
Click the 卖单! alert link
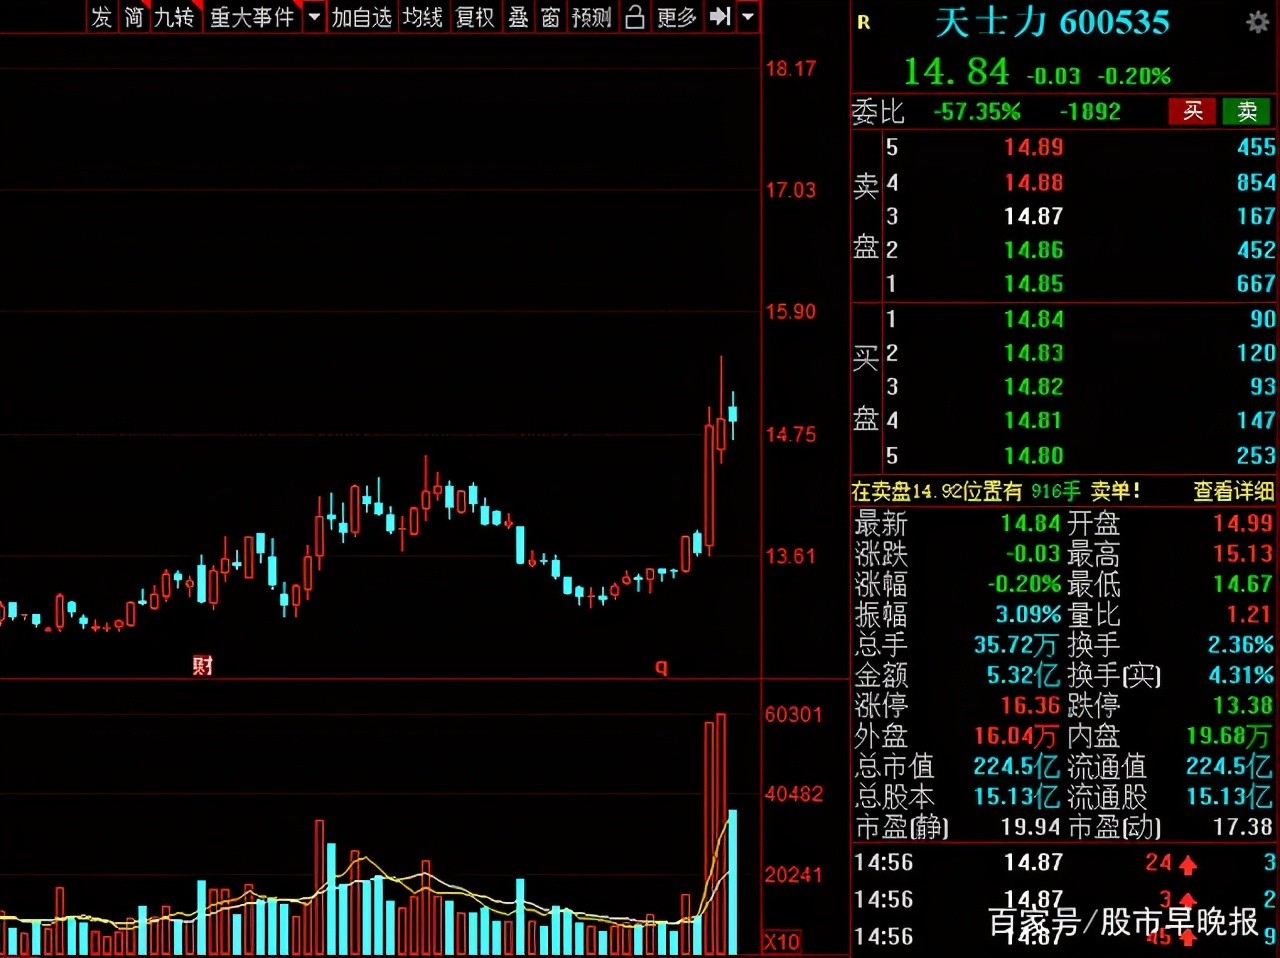(1116, 491)
